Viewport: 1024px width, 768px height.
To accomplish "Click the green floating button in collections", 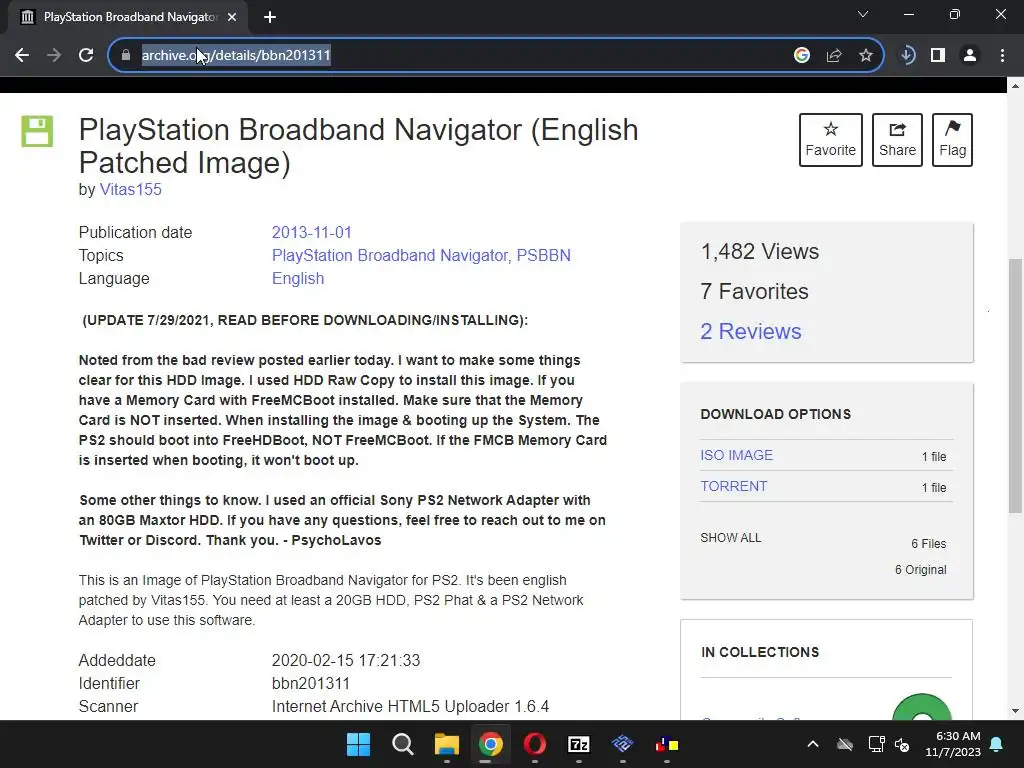I will point(921,708).
